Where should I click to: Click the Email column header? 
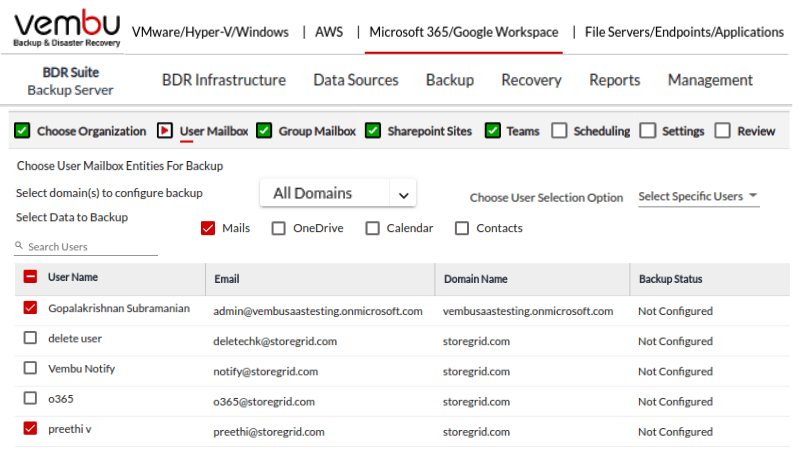pyautogui.click(x=227, y=279)
